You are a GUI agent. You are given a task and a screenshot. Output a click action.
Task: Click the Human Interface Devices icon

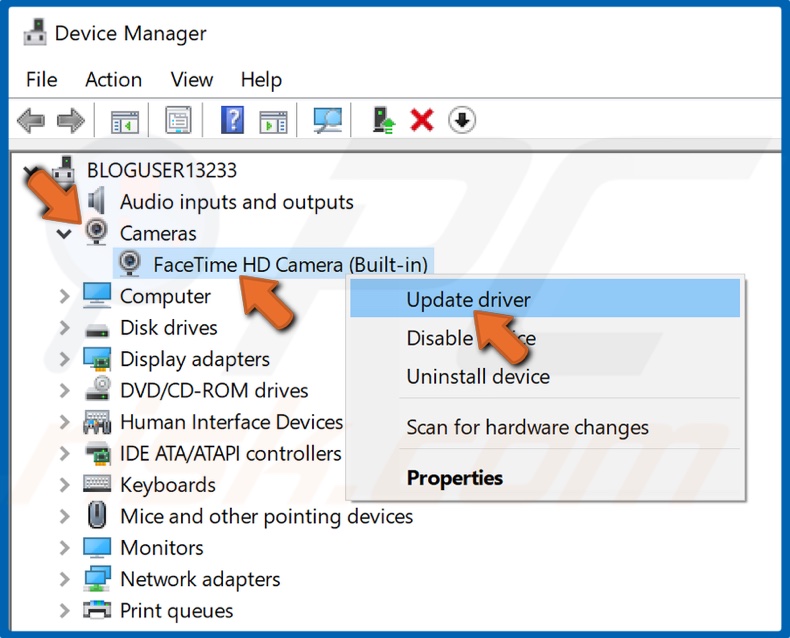97,422
